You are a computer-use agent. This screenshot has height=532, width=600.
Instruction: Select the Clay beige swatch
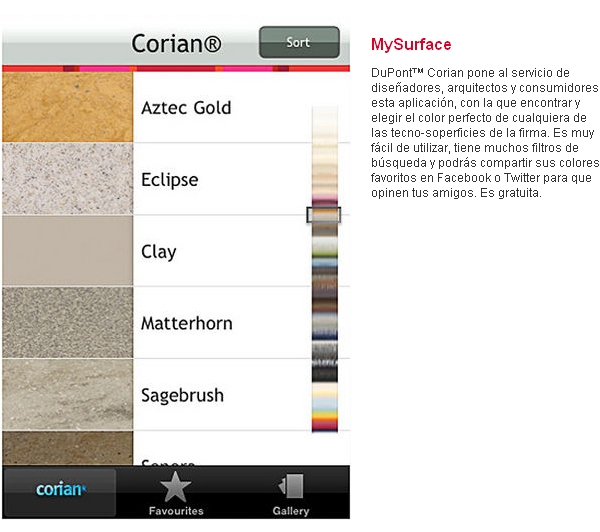(67, 251)
